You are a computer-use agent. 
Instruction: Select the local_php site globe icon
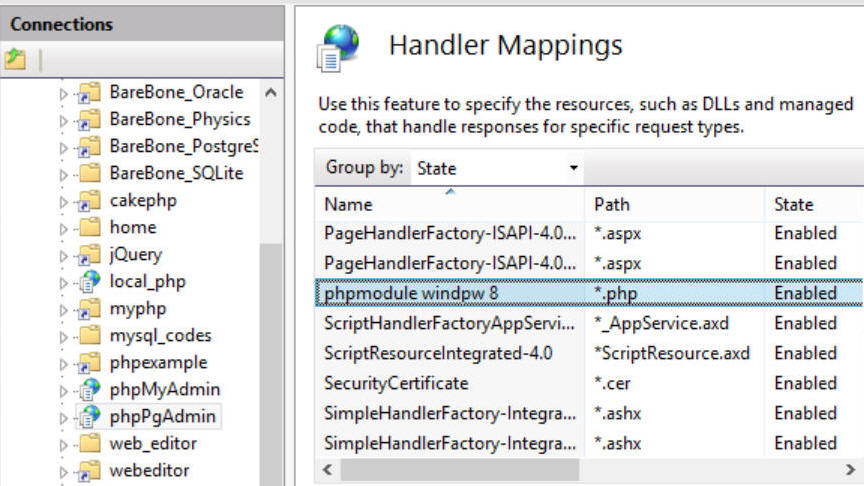coord(89,281)
